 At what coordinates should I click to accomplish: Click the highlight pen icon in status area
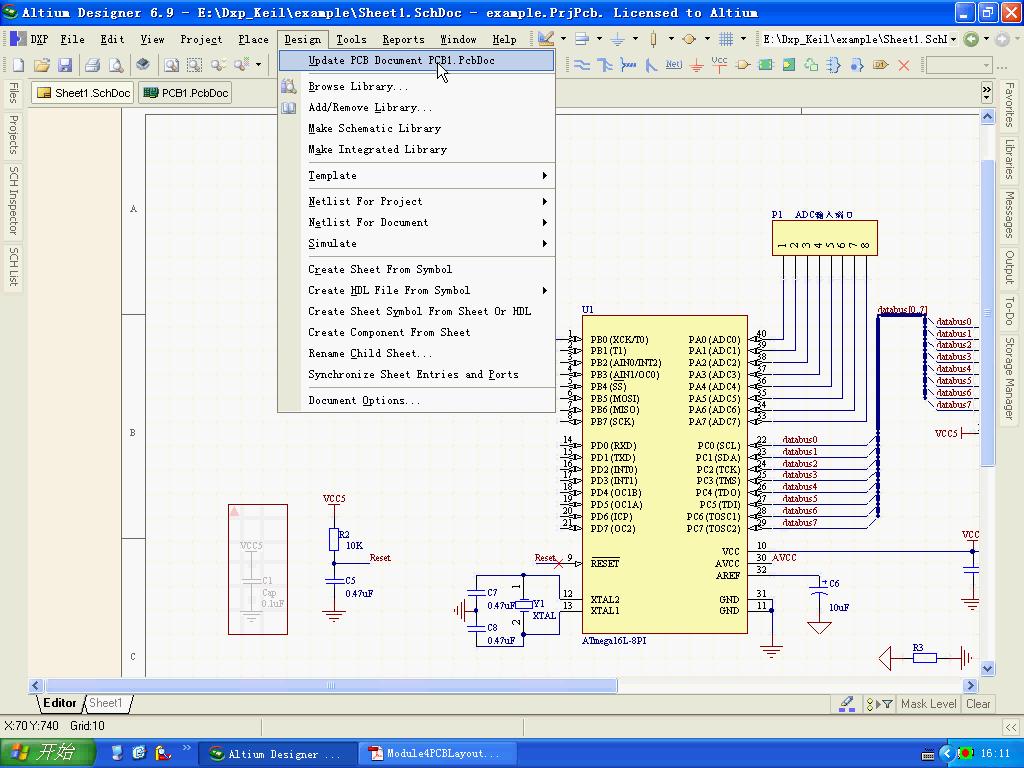coord(847,704)
